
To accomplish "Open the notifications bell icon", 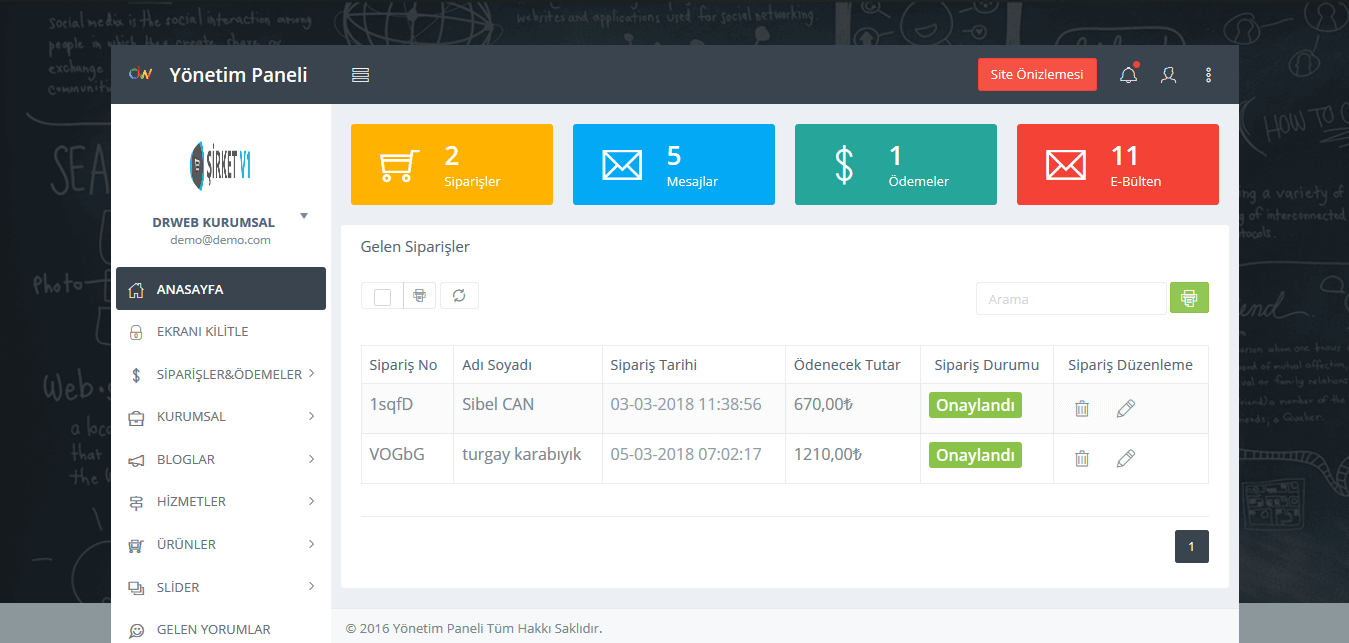I will [1128, 75].
